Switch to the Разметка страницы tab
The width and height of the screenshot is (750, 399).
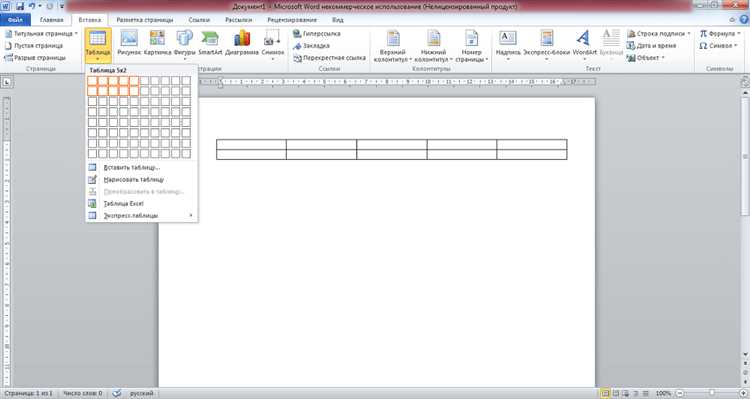145,20
